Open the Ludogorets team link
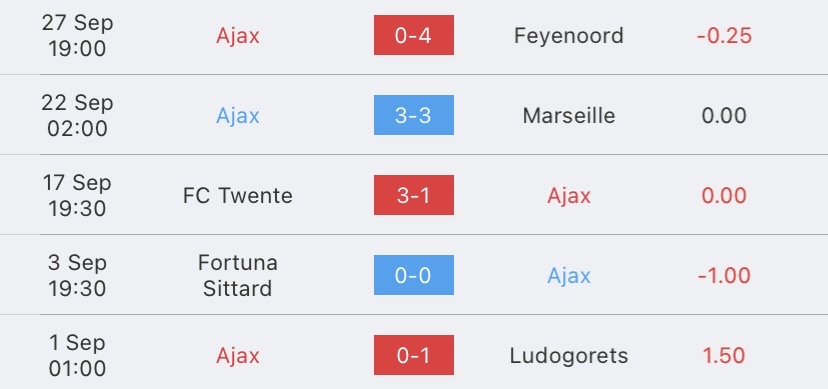Viewport: 828px width, 389px height. [x=569, y=355]
